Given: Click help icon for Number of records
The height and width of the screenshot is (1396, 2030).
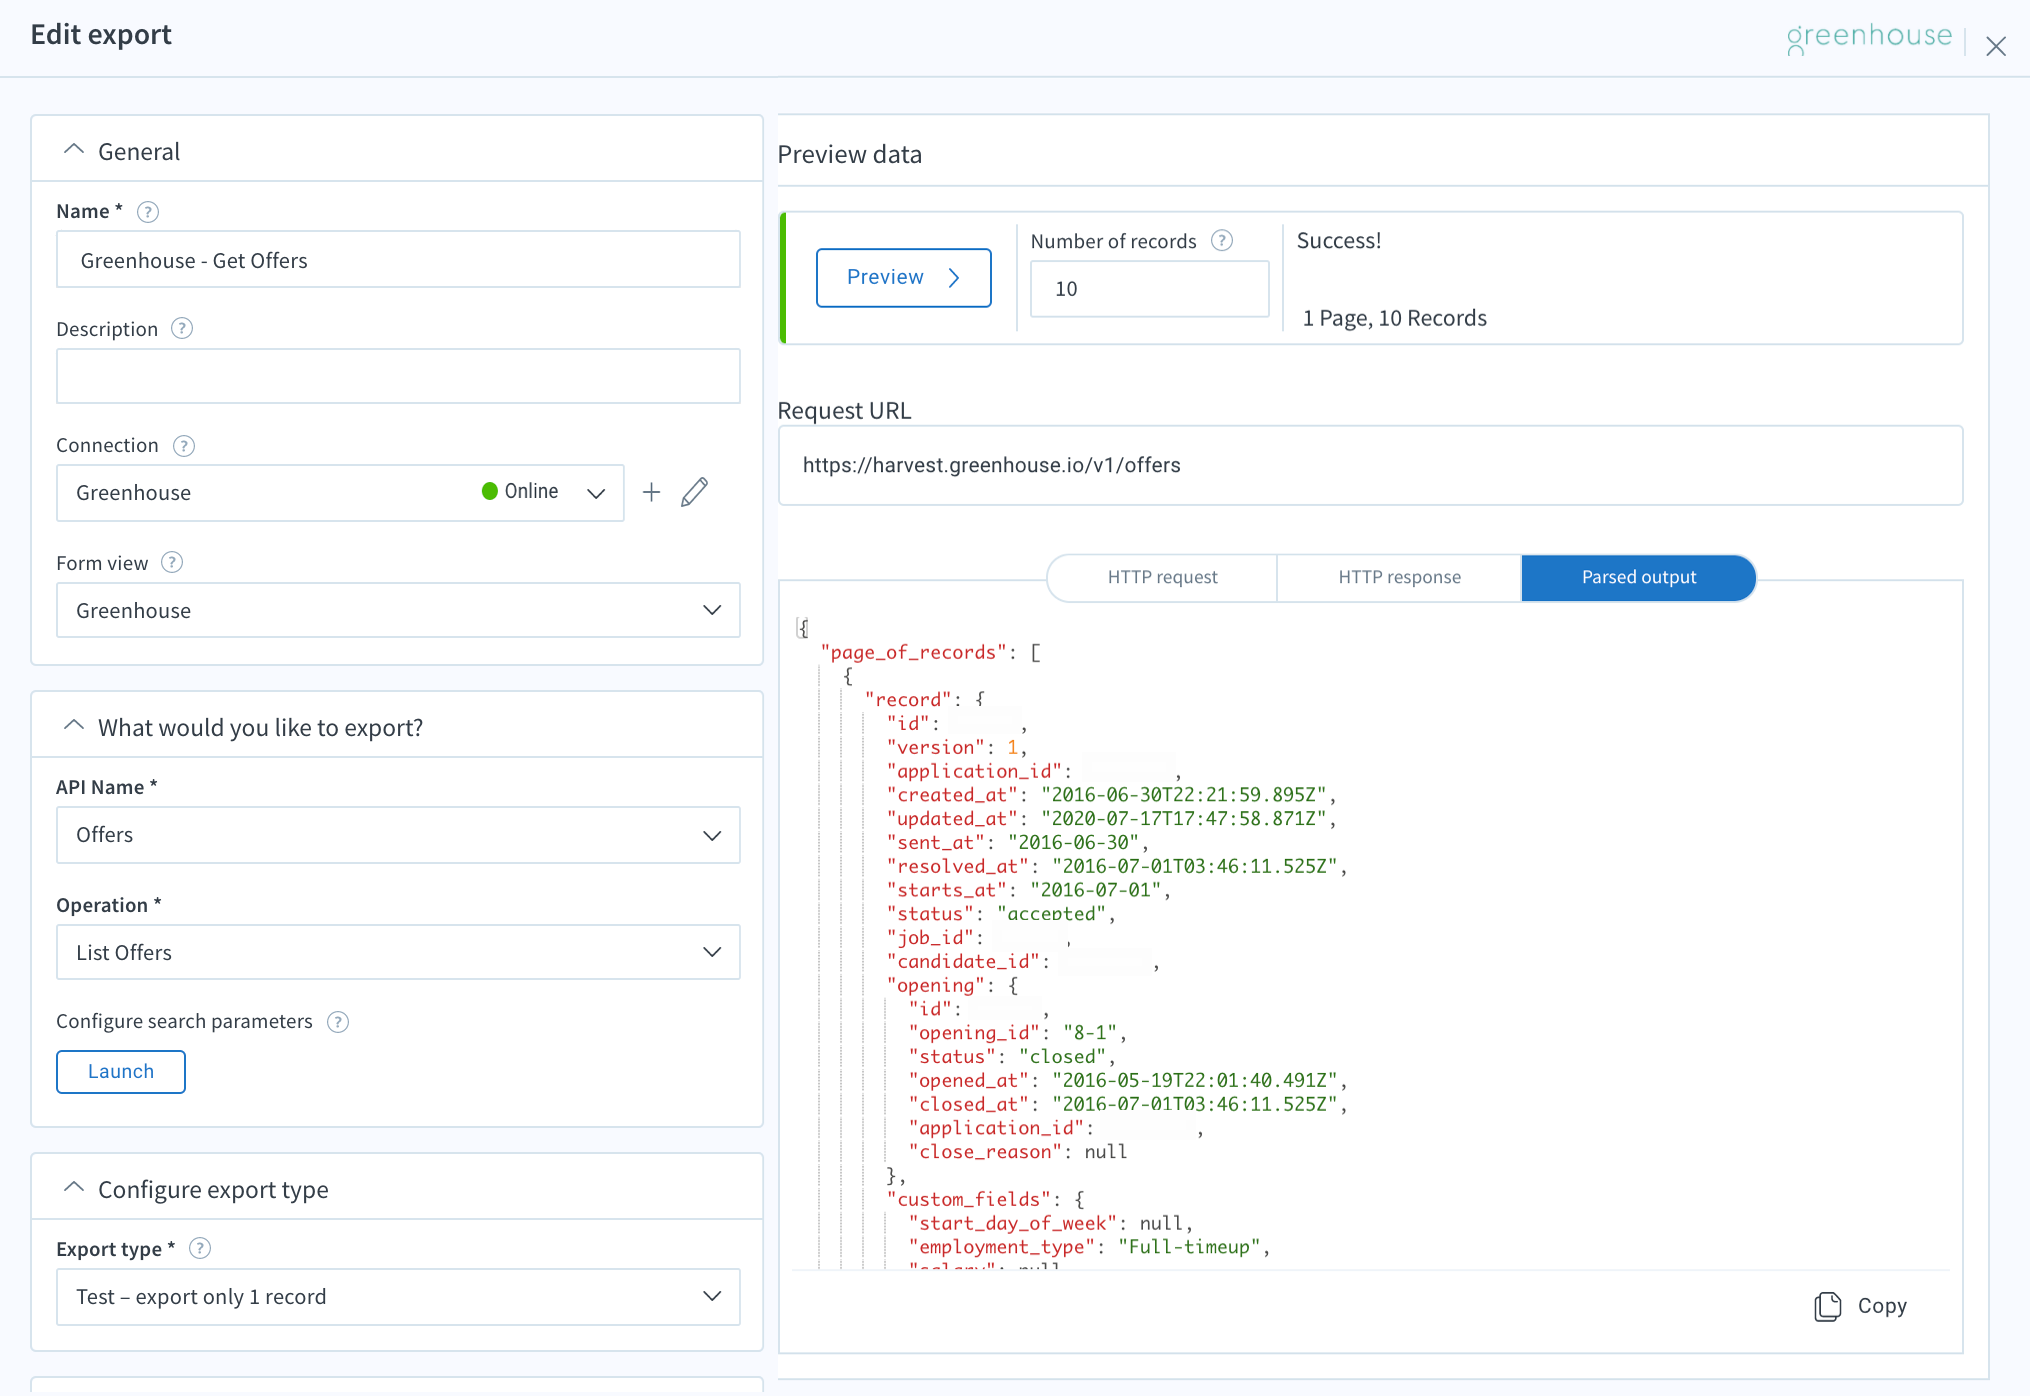Looking at the screenshot, I should tap(1222, 241).
